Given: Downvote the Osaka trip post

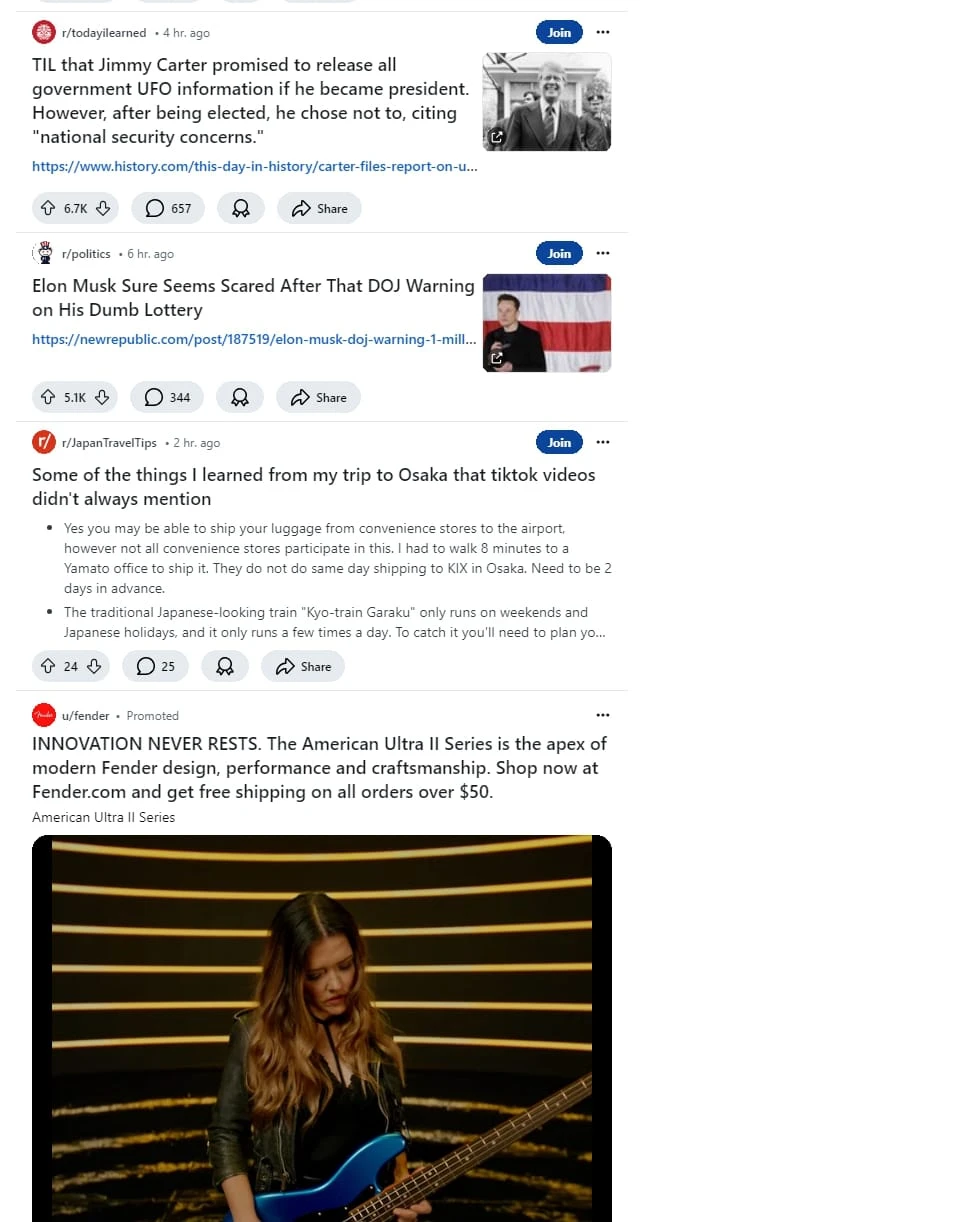Looking at the screenshot, I should tap(94, 666).
